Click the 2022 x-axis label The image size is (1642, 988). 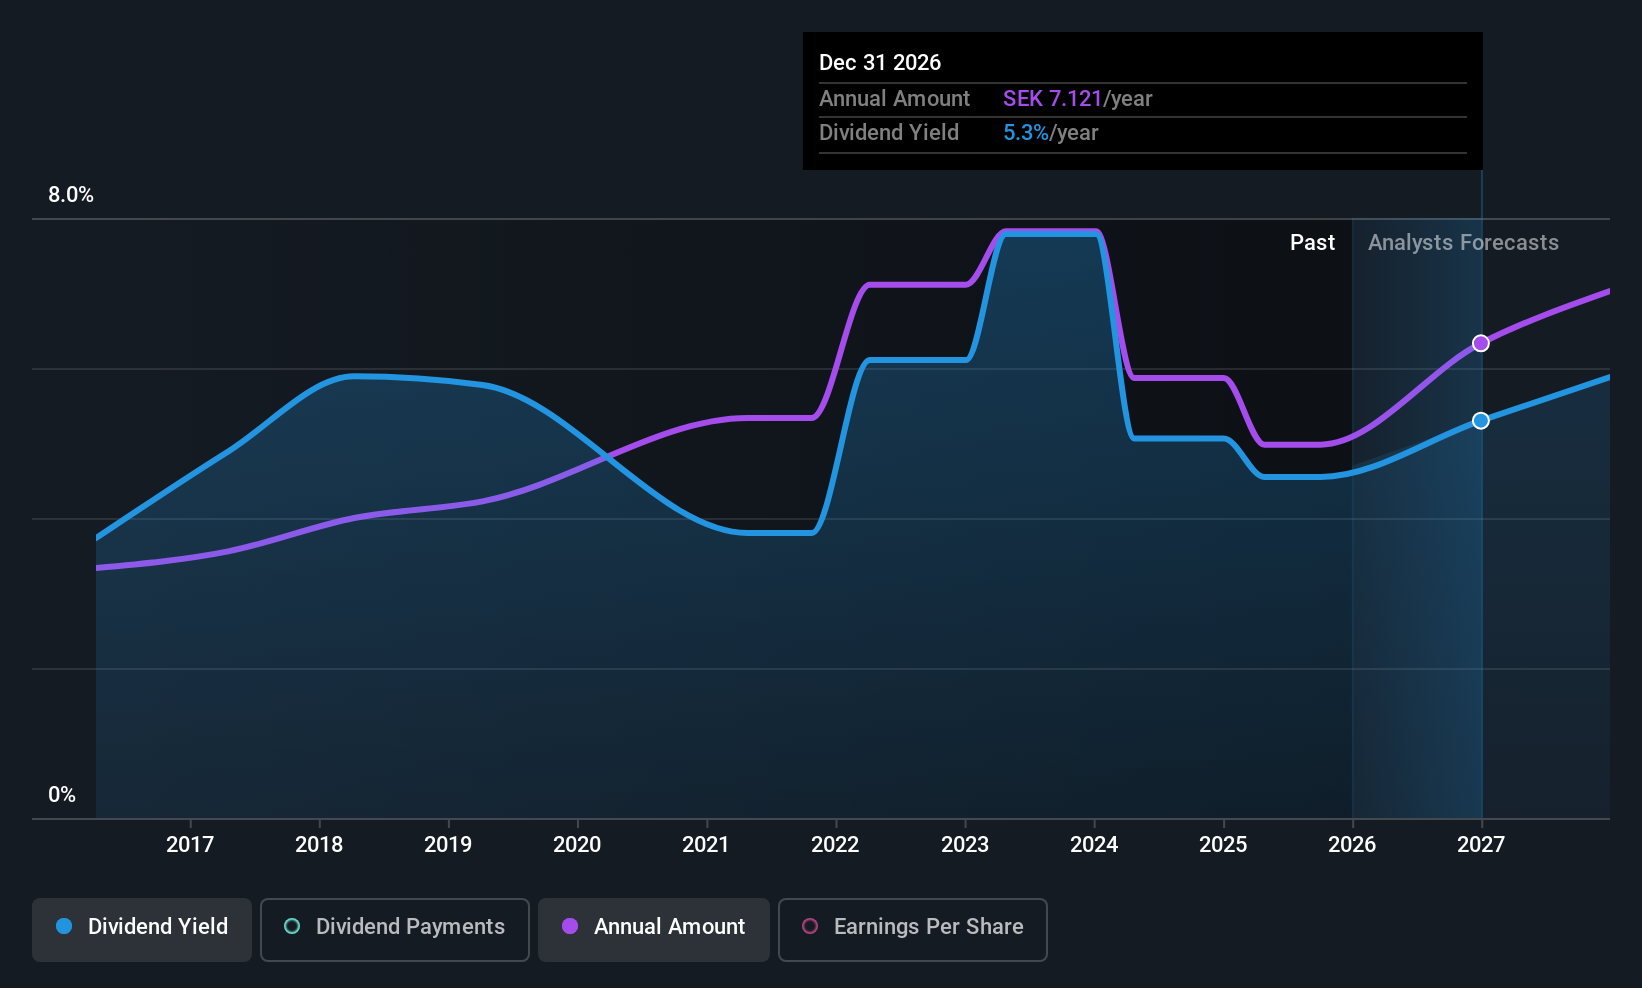(835, 845)
